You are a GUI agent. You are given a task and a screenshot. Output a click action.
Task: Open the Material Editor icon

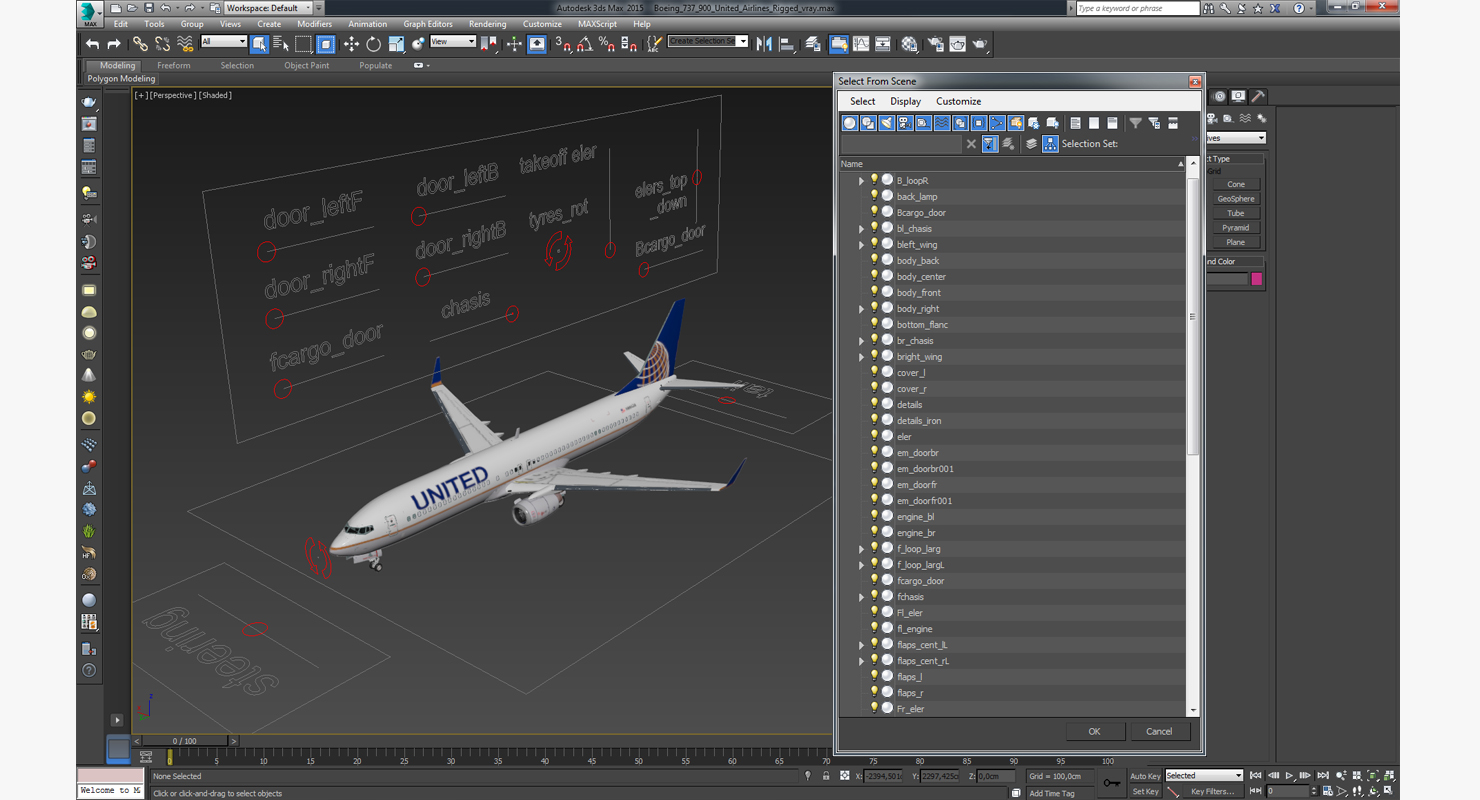click(909, 44)
